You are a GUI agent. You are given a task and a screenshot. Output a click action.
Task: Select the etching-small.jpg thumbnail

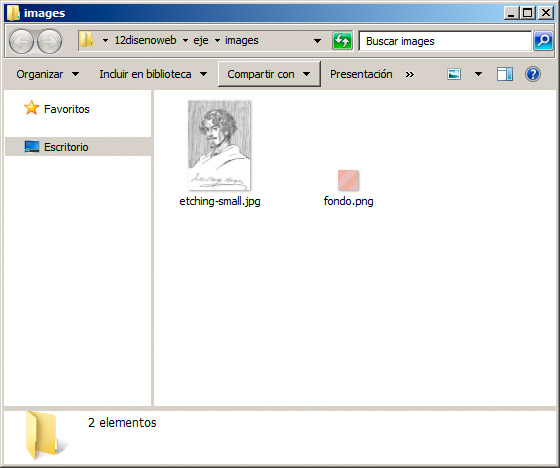point(219,145)
